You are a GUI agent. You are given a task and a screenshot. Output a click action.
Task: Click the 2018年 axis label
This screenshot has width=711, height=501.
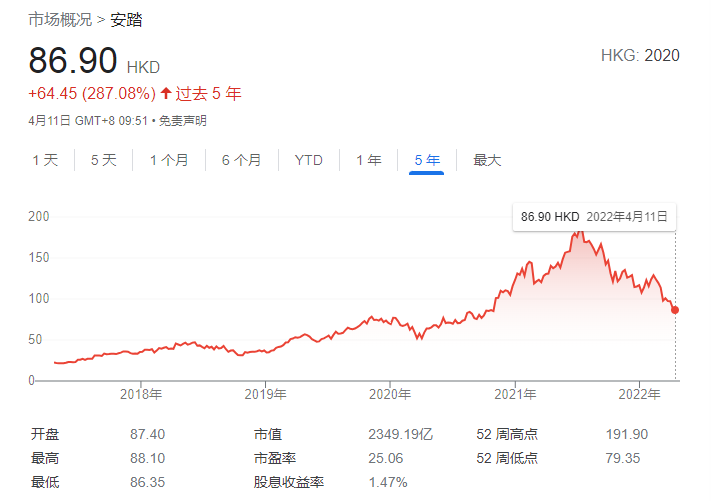[x=141, y=394]
